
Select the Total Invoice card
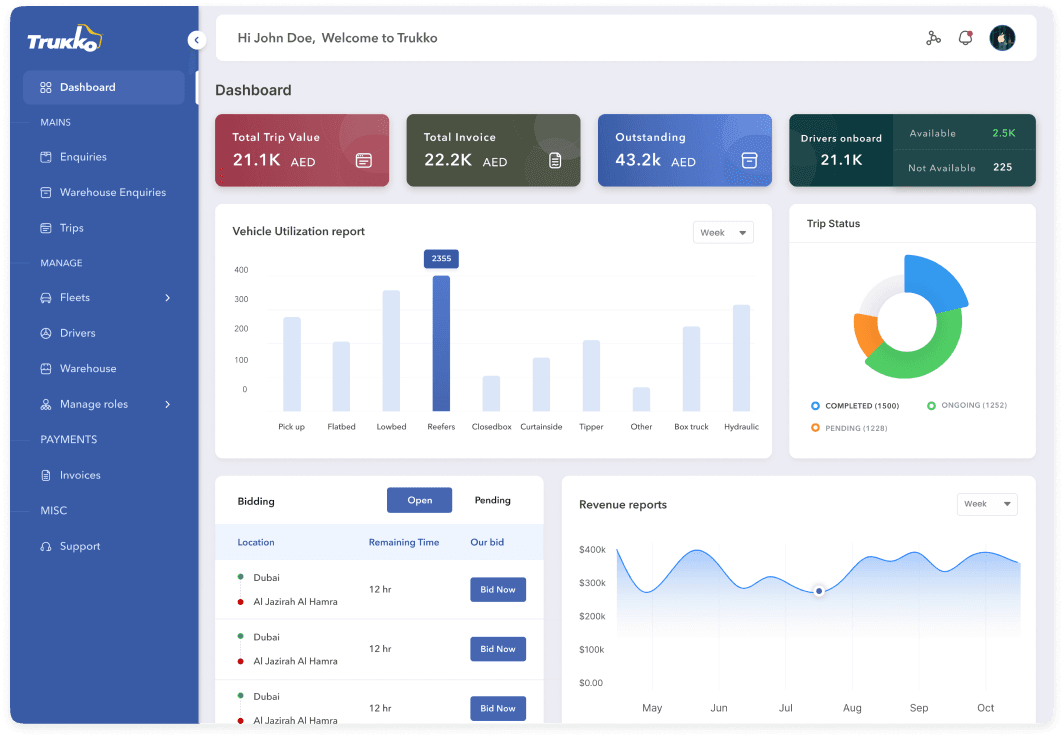tap(493, 151)
